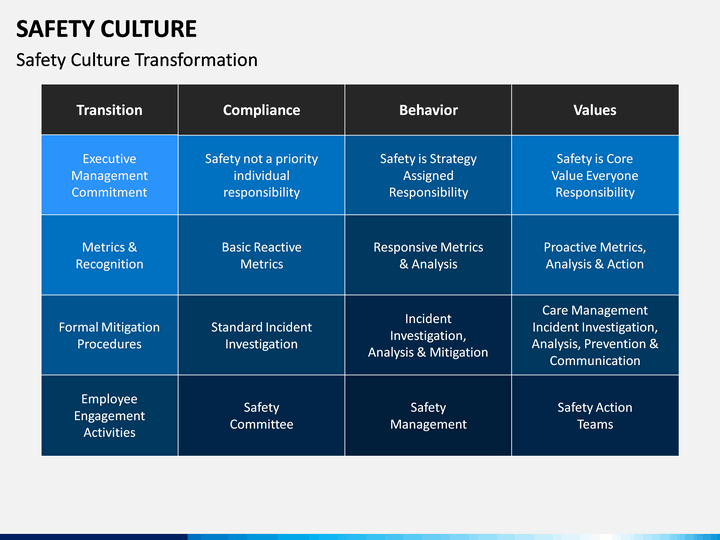720x540 pixels.
Task: Click the 'Executive Management Commitment' cell
Action: coord(109,175)
